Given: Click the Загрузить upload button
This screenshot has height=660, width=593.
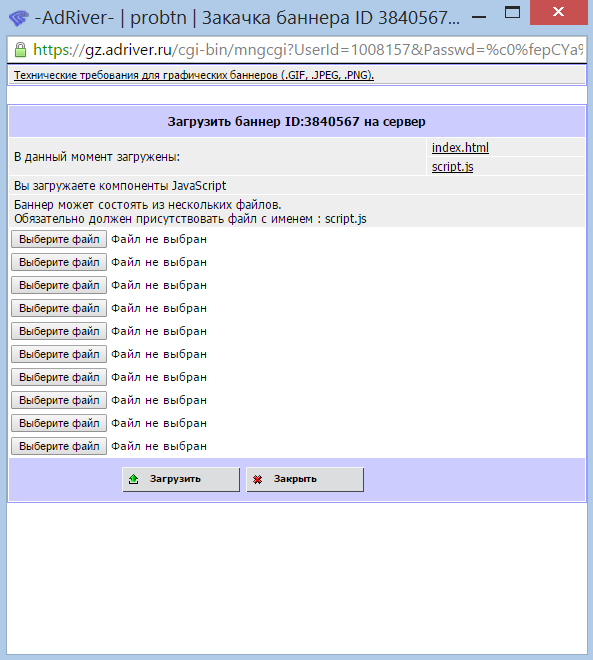Looking at the screenshot, I should pyautogui.click(x=181, y=479).
